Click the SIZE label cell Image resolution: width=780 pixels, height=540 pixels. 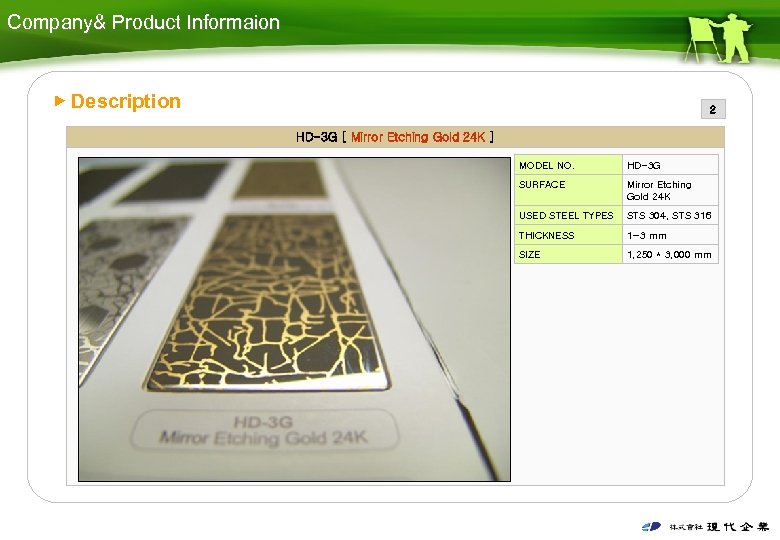tap(568, 254)
